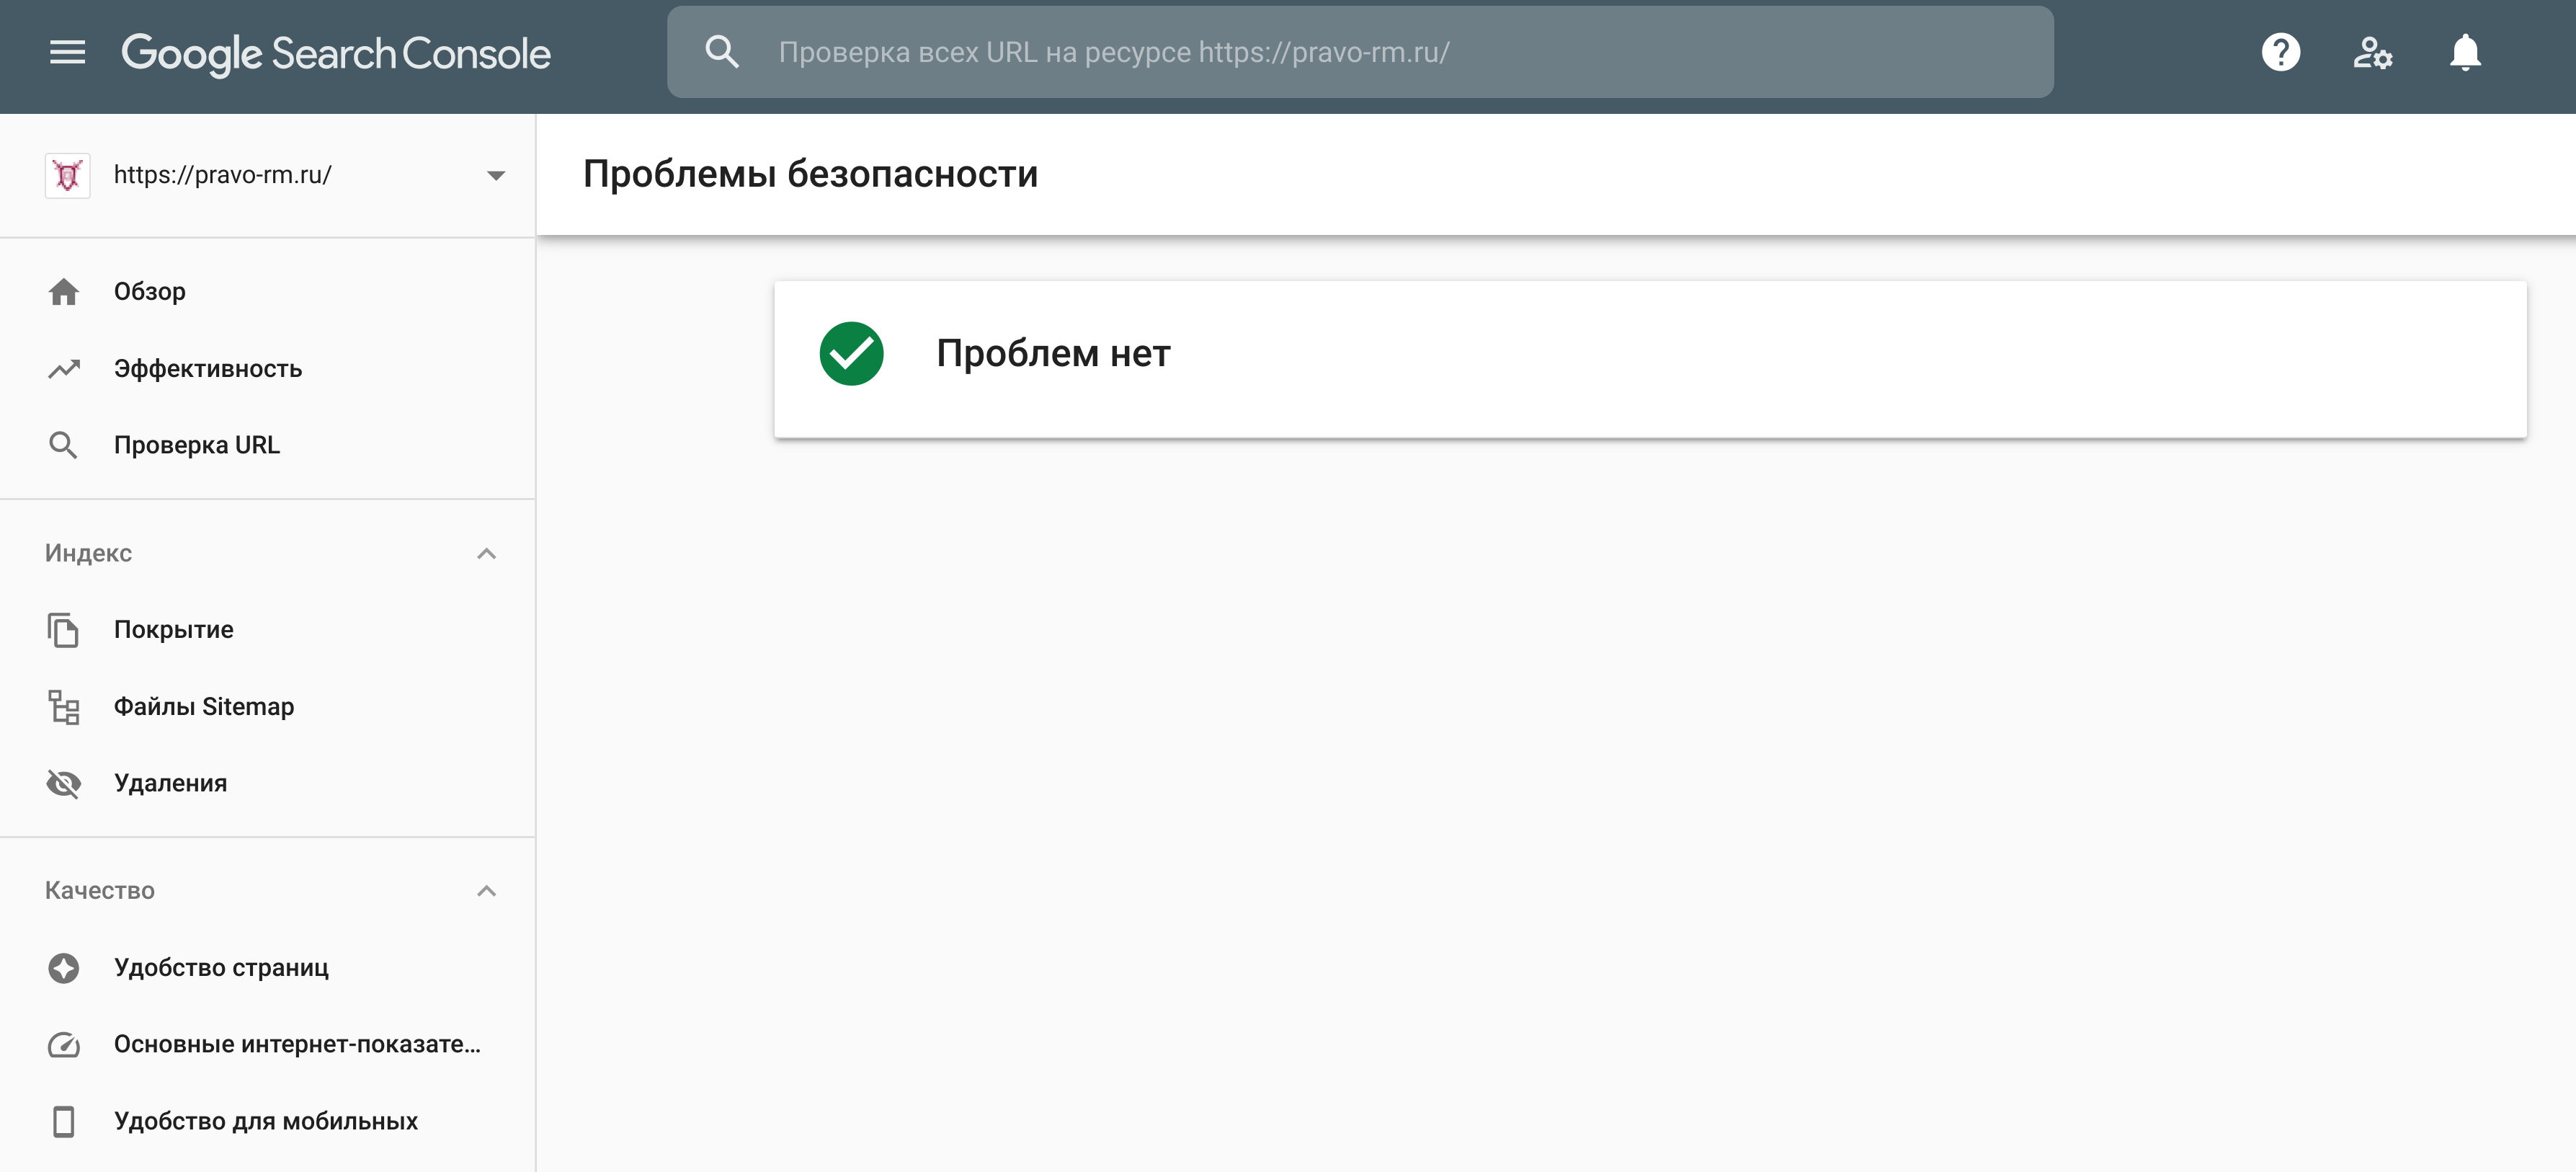Click the Покрытие pages icon
The image size is (2576, 1172).
pyautogui.click(x=64, y=630)
